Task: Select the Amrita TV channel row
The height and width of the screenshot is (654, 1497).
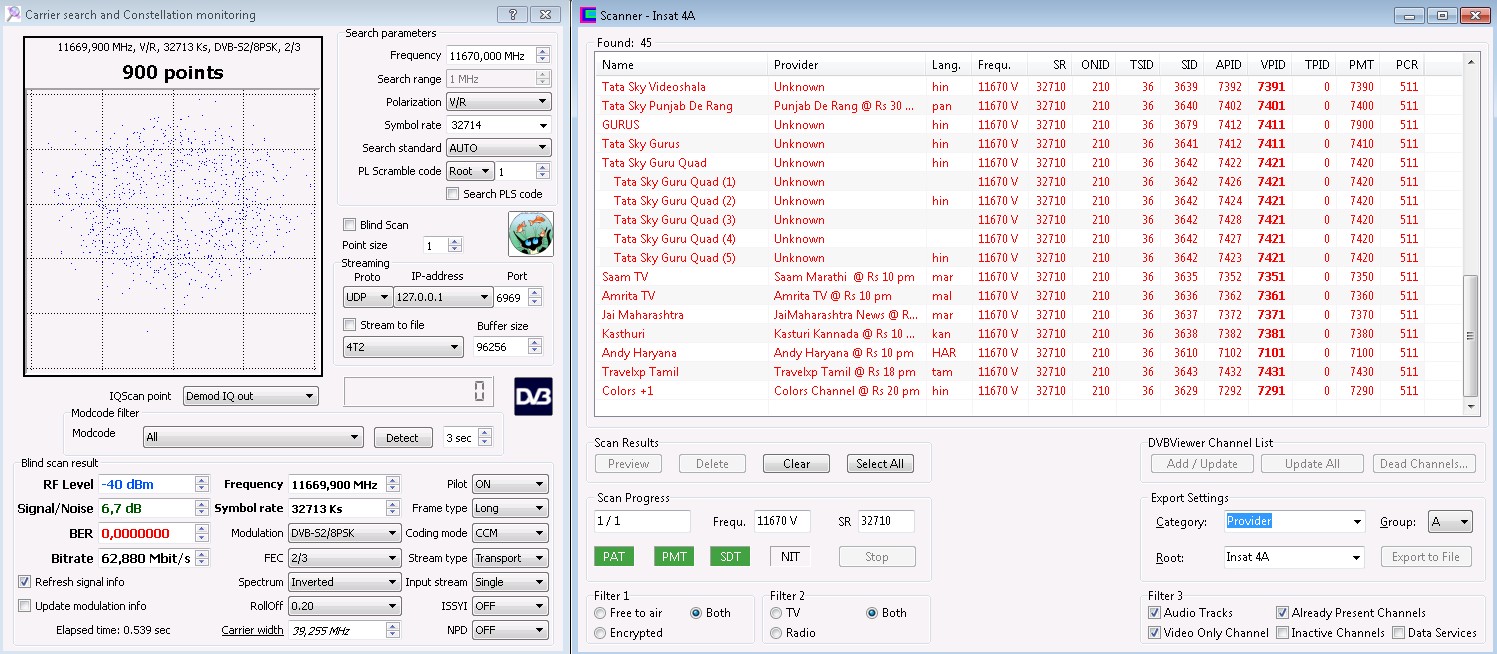Action: click(1028, 296)
